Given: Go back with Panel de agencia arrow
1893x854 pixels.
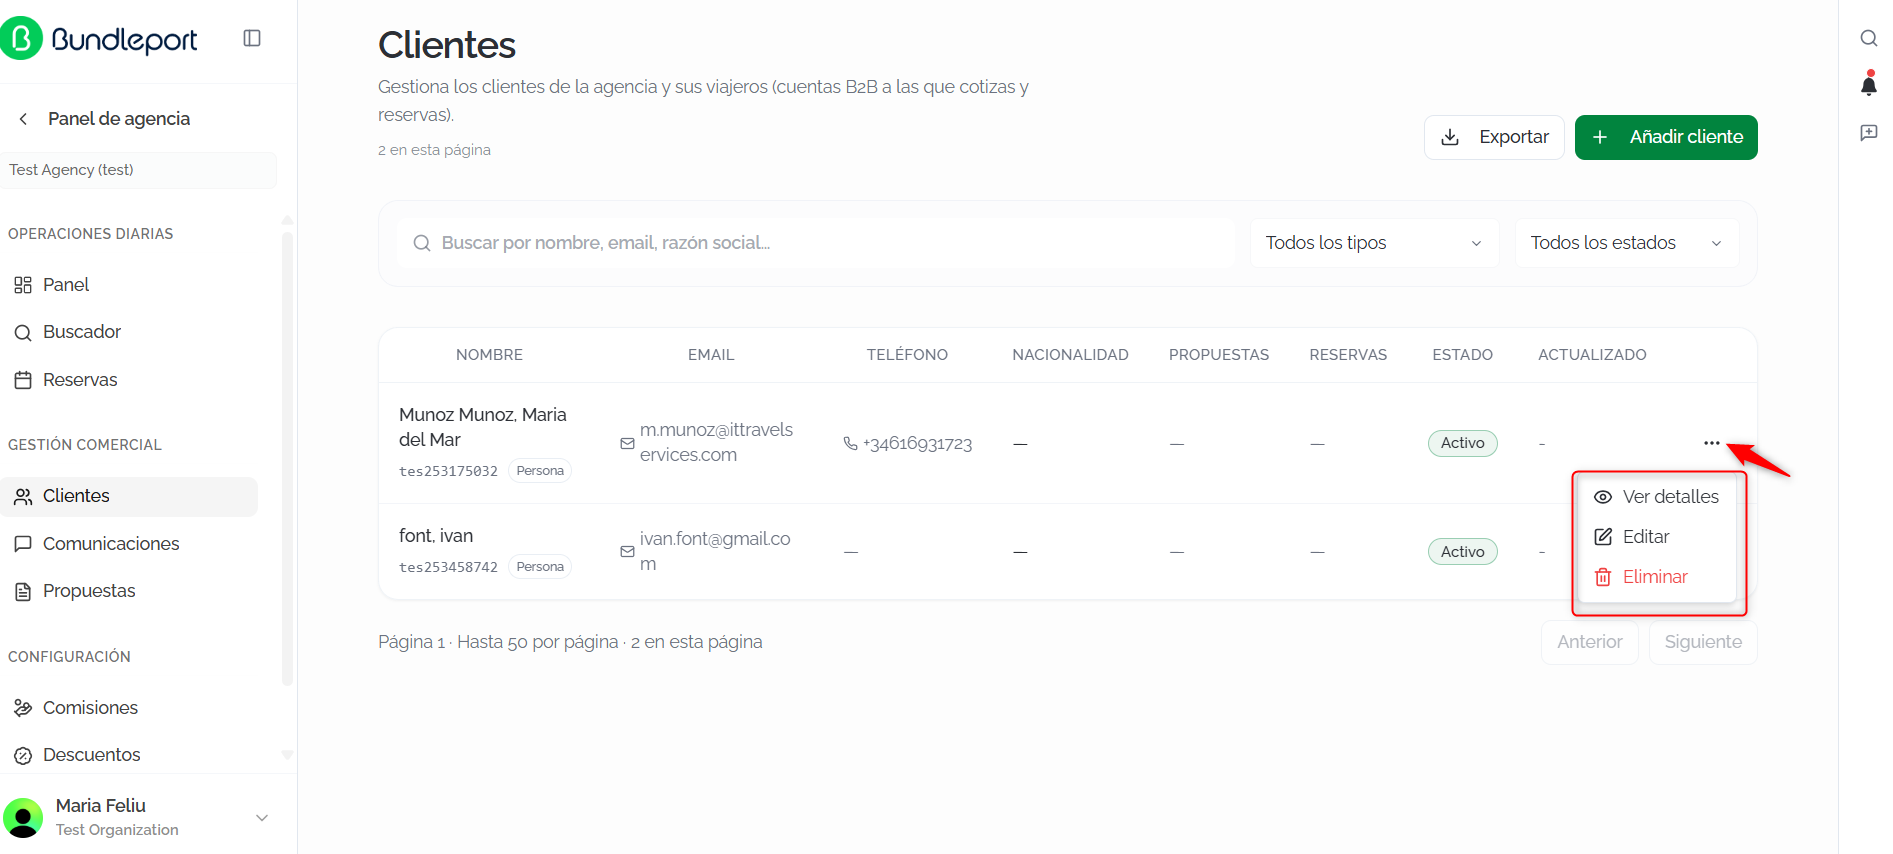Looking at the screenshot, I should pos(23,119).
